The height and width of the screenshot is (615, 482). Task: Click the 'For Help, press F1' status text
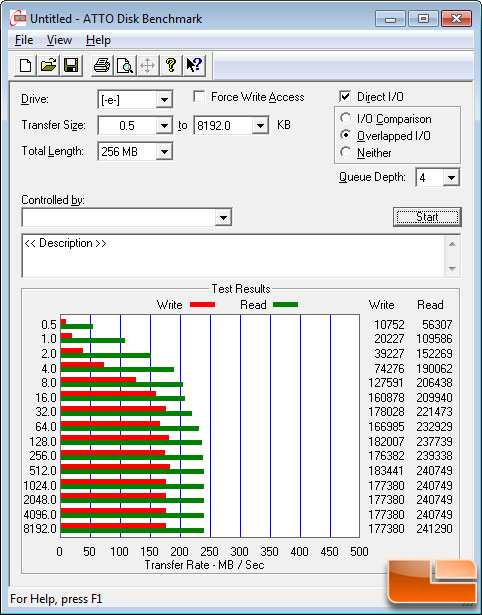[56, 599]
